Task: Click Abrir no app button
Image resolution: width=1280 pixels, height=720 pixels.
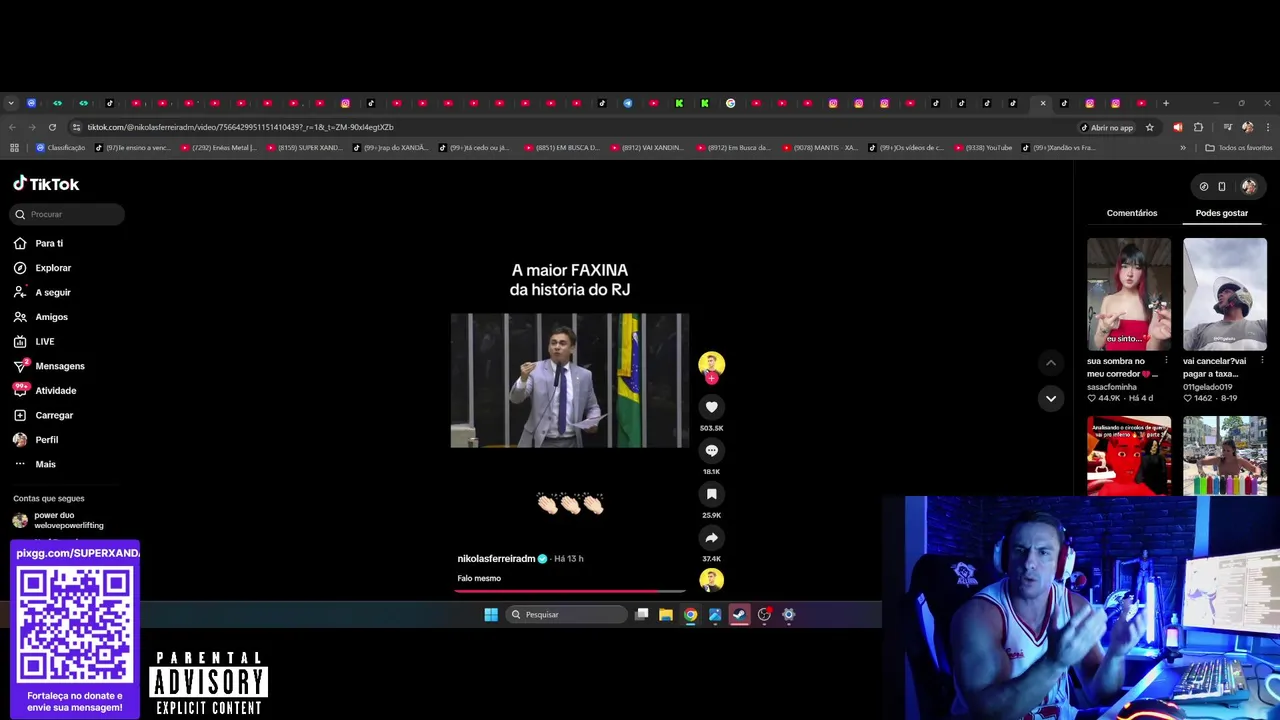Action: tap(1107, 127)
